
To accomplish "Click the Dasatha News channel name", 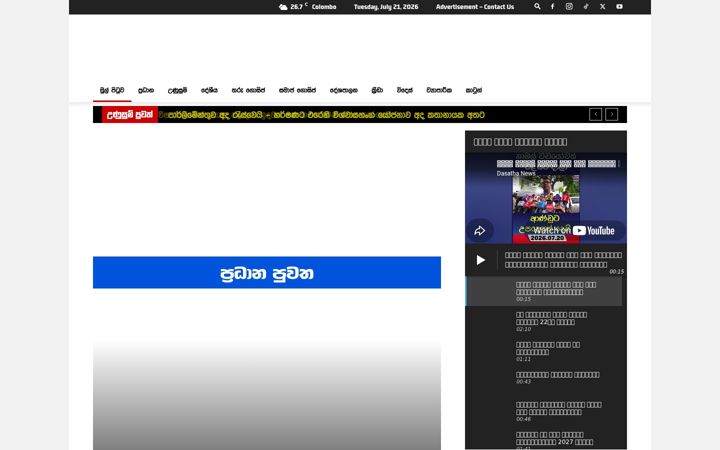I will point(516,174).
